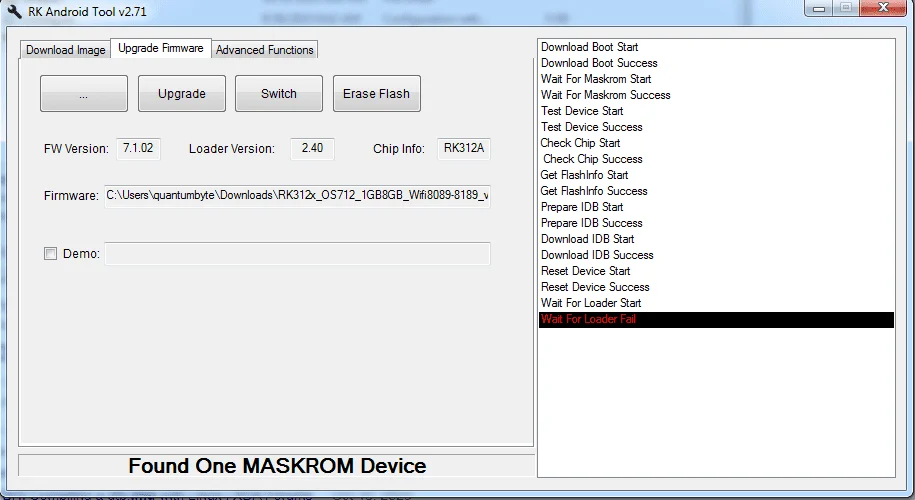Click the Loader Version field showing 2.40
Viewport: 915px width, 500px height.
[312, 148]
